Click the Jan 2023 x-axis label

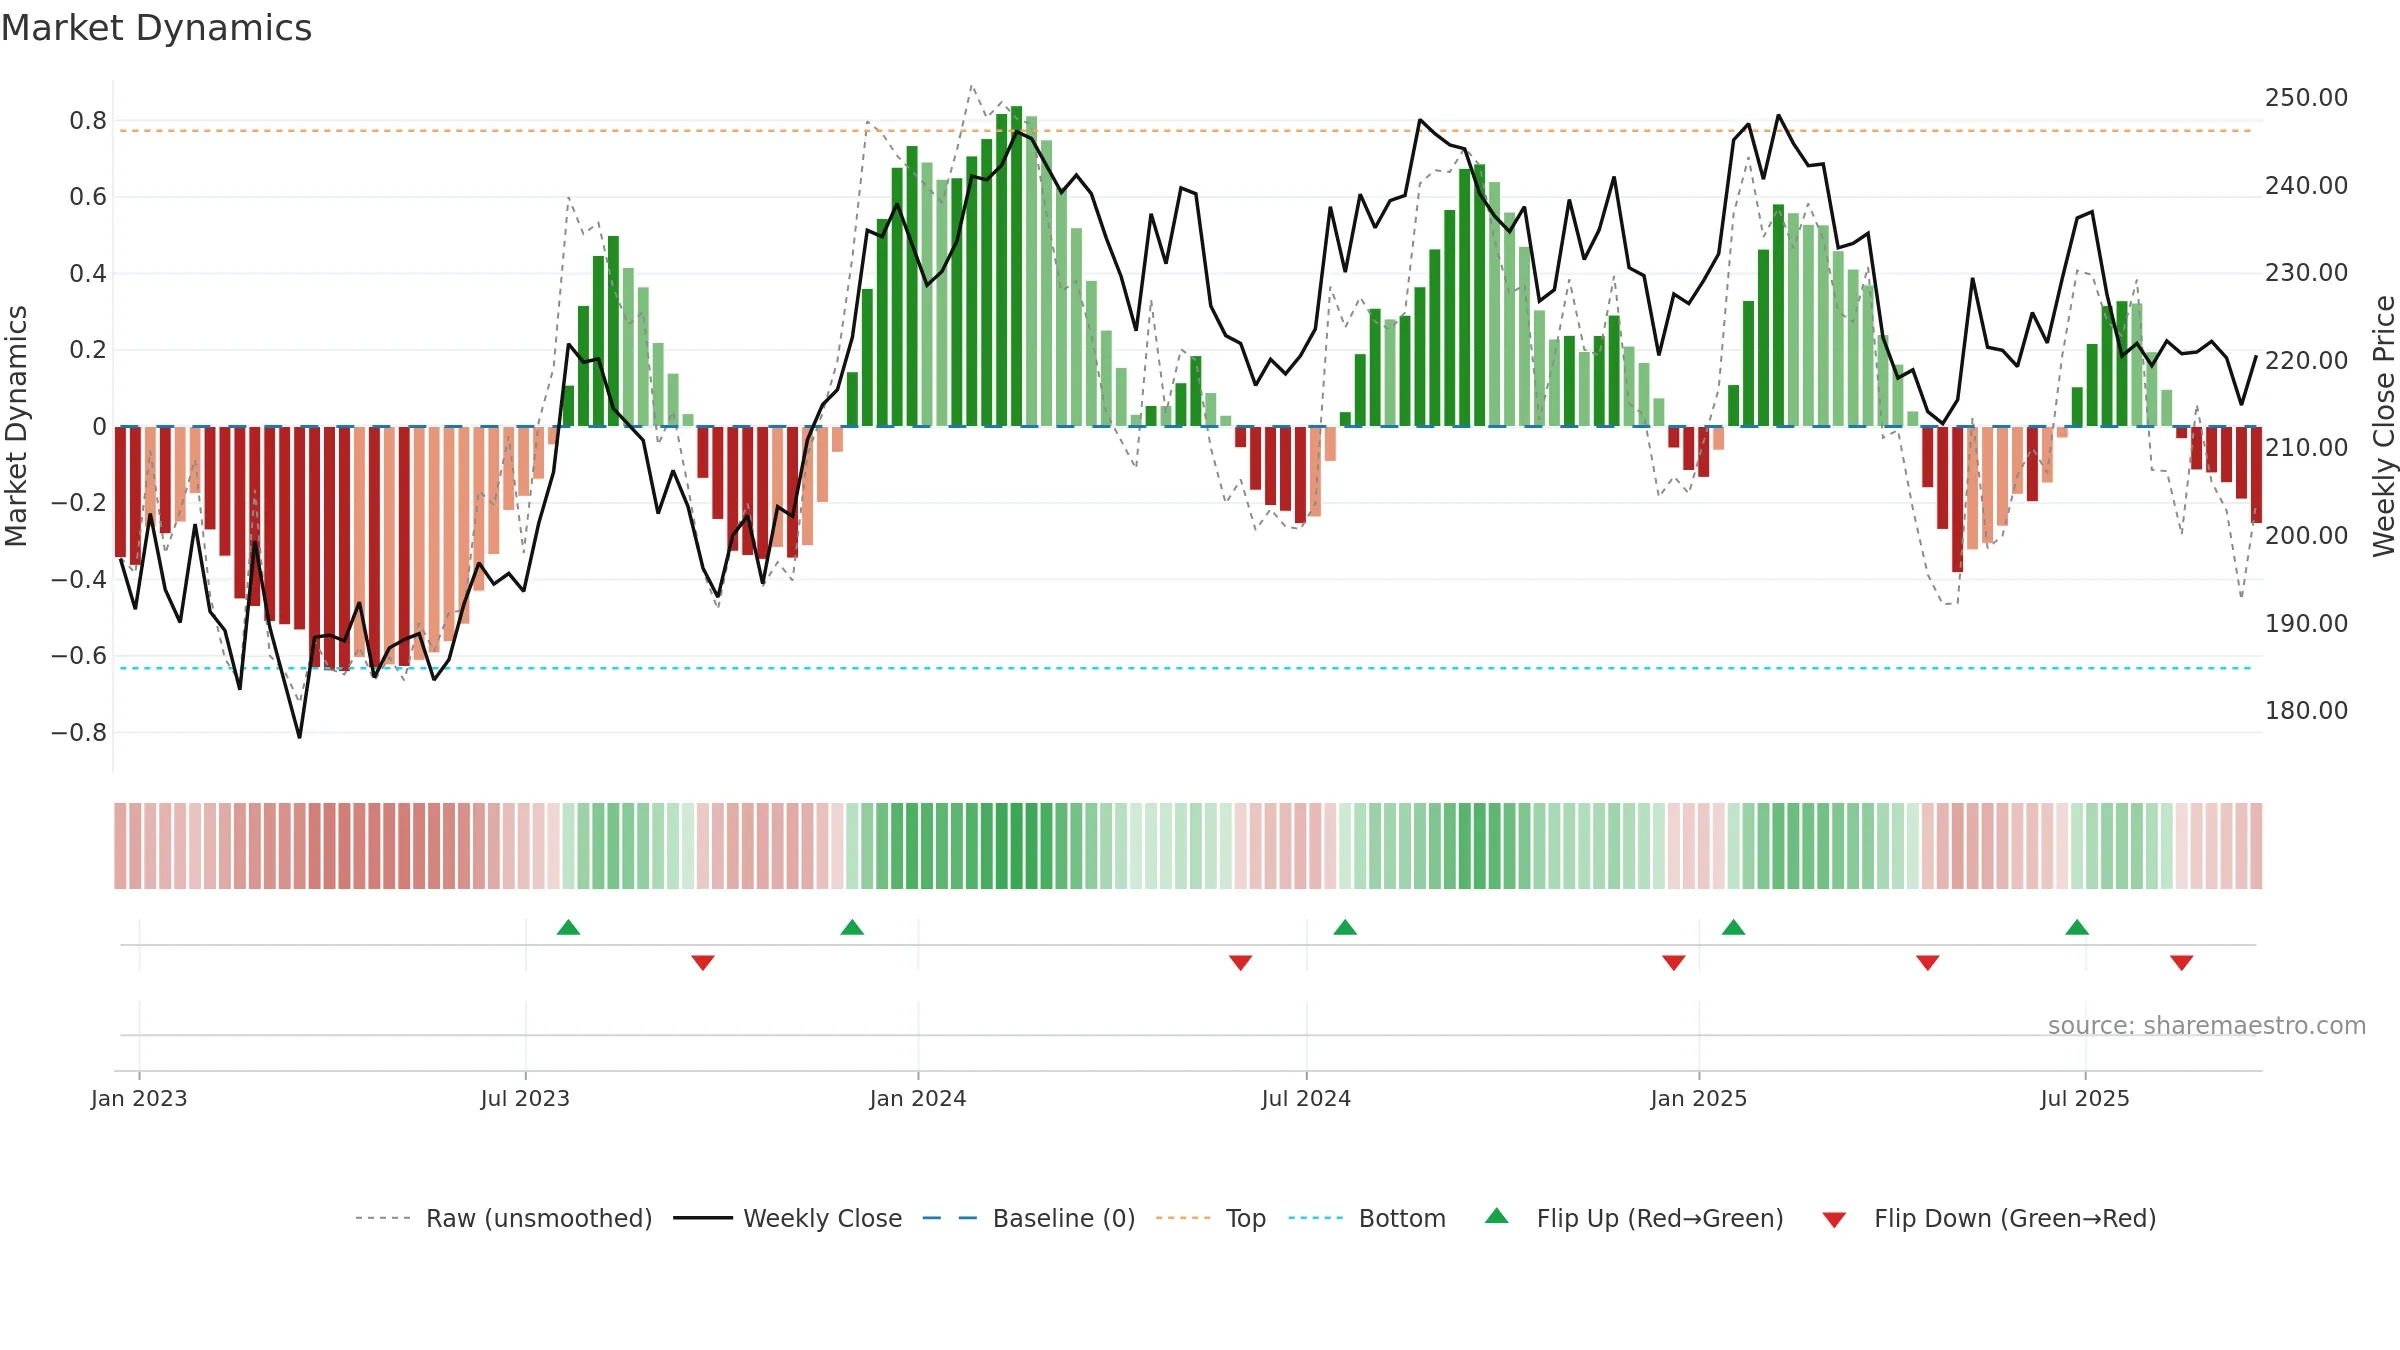coord(139,1098)
